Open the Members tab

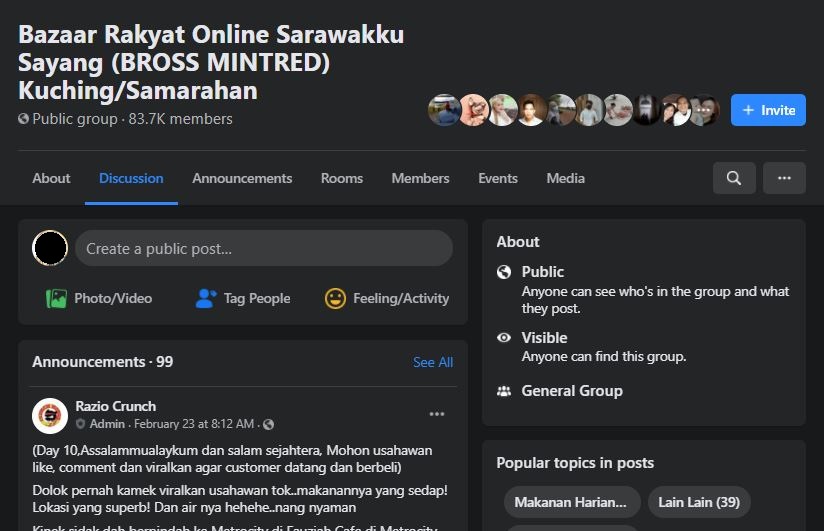point(420,178)
